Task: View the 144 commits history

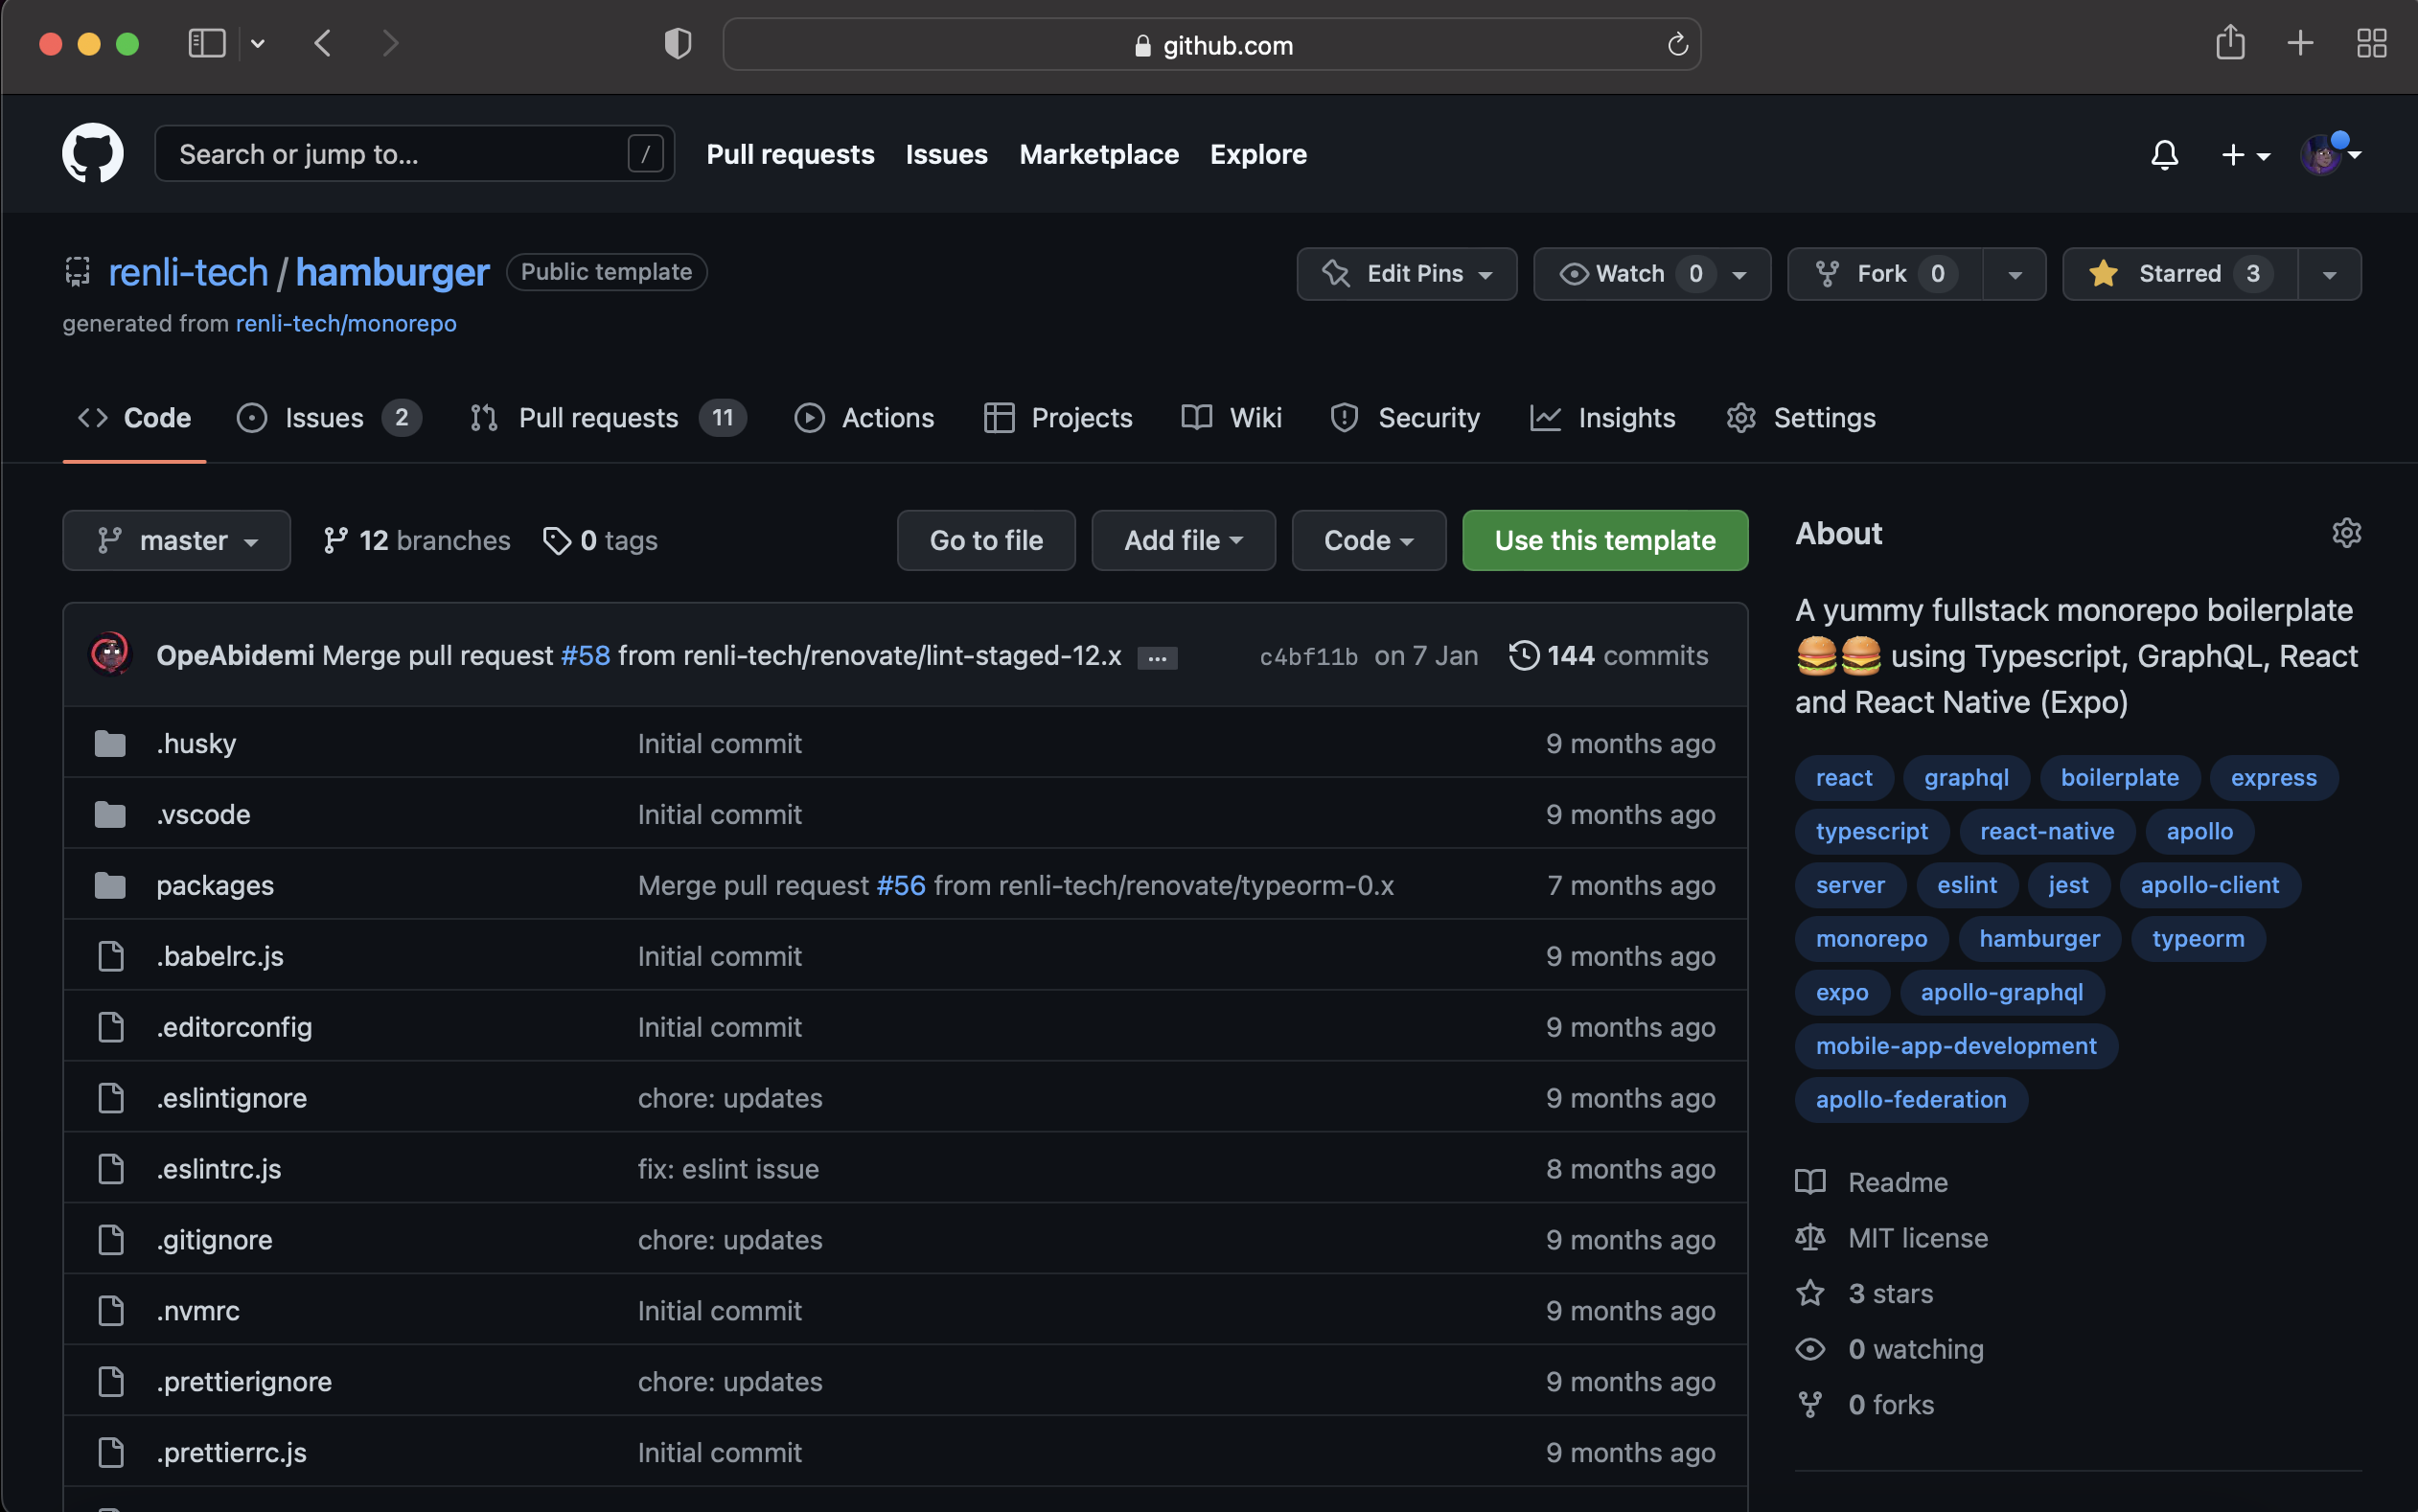Action: point(1608,655)
